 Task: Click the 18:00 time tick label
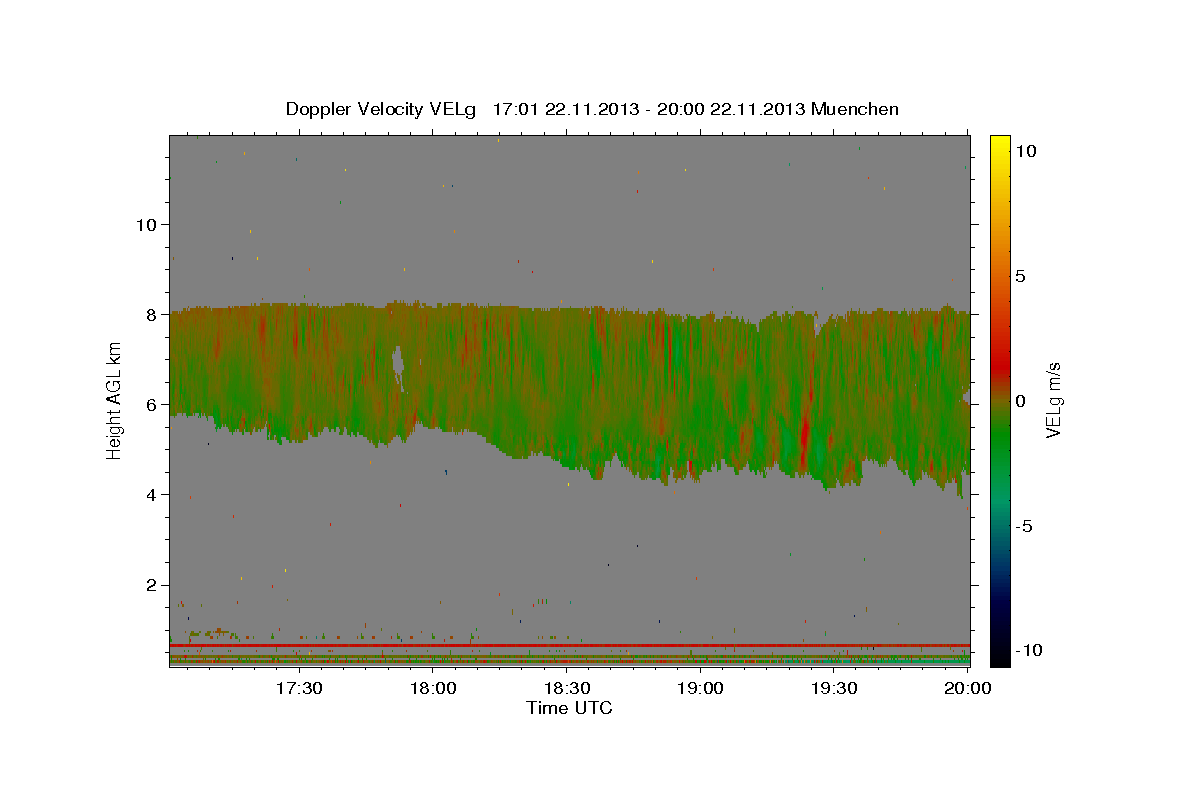pyautogui.click(x=435, y=689)
